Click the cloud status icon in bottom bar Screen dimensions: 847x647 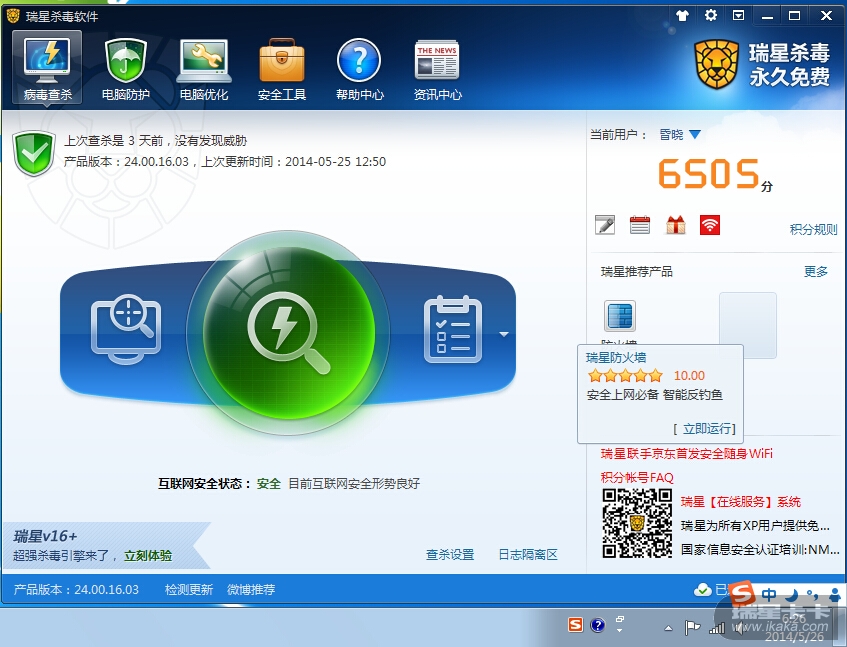[x=702, y=590]
